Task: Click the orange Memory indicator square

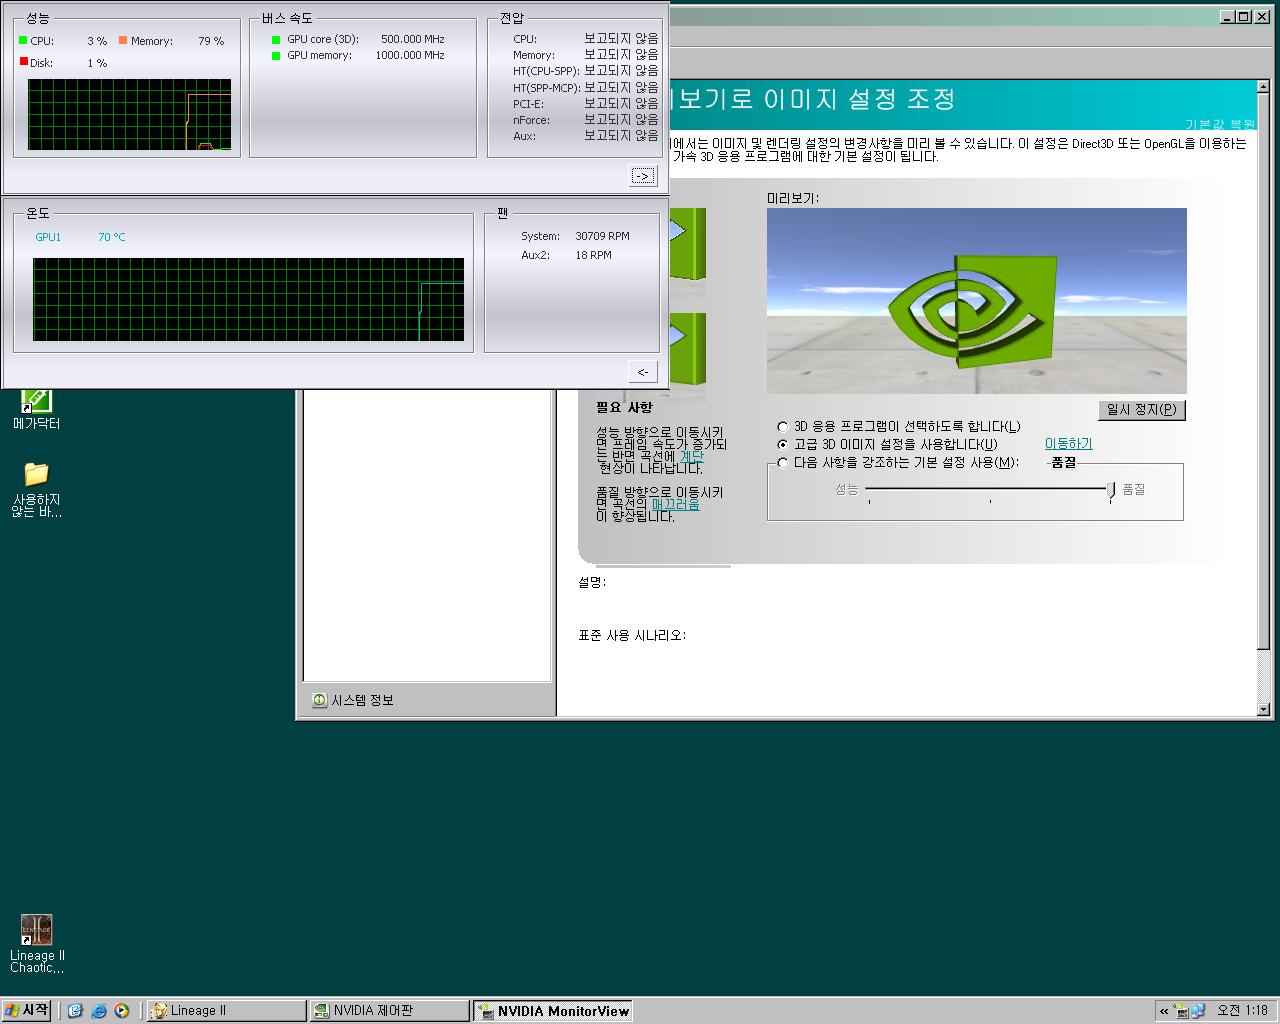Action: coord(123,40)
